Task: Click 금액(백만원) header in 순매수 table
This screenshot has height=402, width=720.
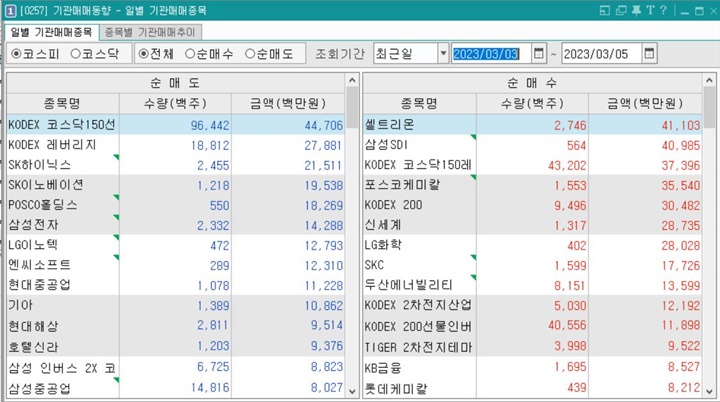Action: pos(645,103)
